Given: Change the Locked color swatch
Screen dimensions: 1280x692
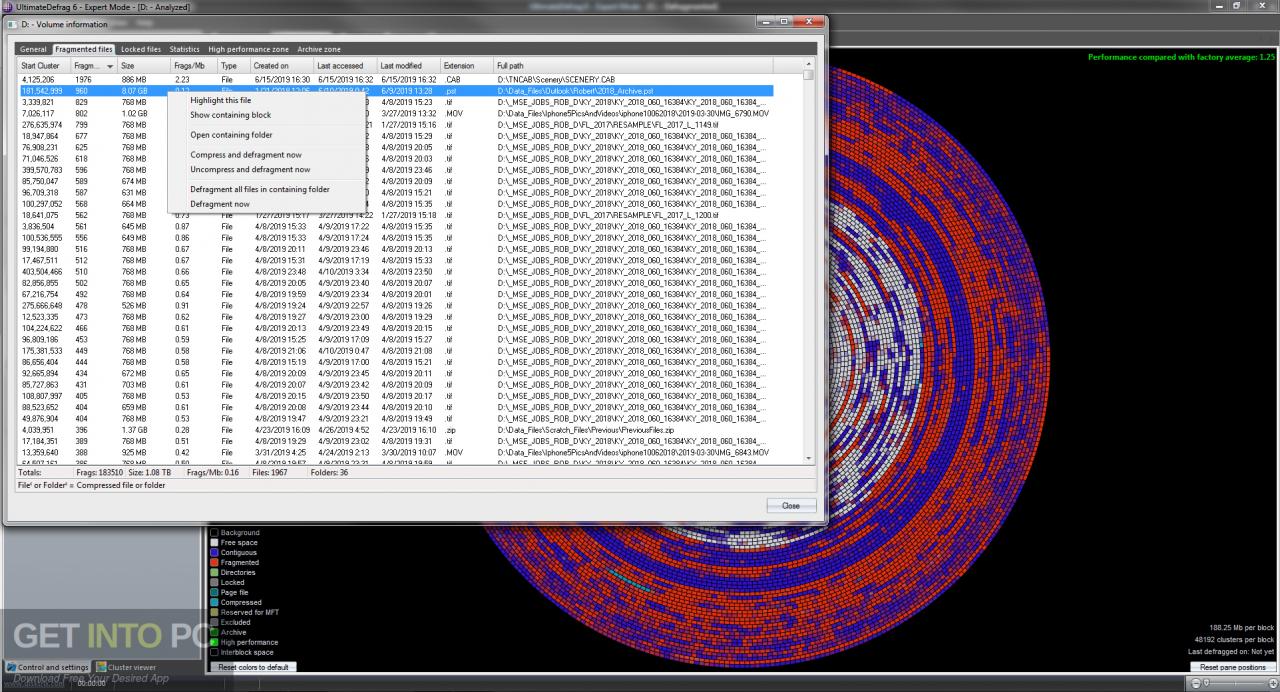Looking at the screenshot, I should 214,583.
